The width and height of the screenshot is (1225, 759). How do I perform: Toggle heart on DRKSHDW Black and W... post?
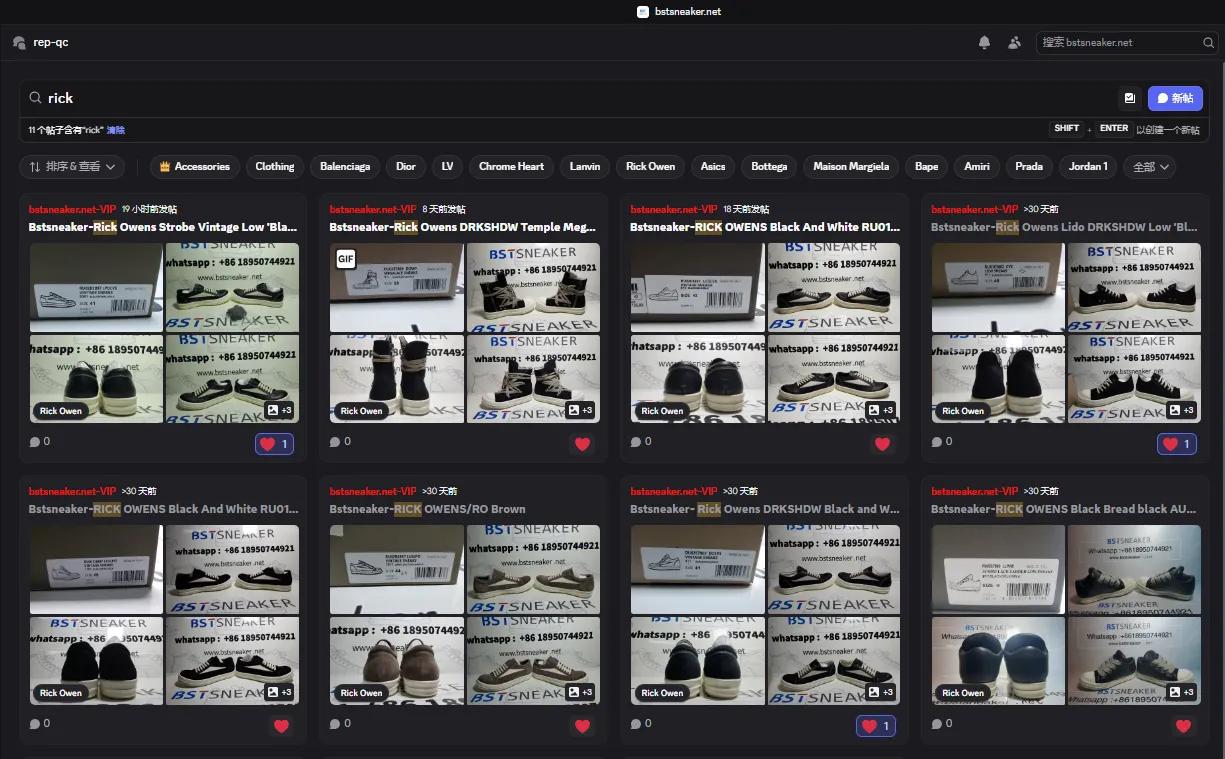[x=876, y=726]
